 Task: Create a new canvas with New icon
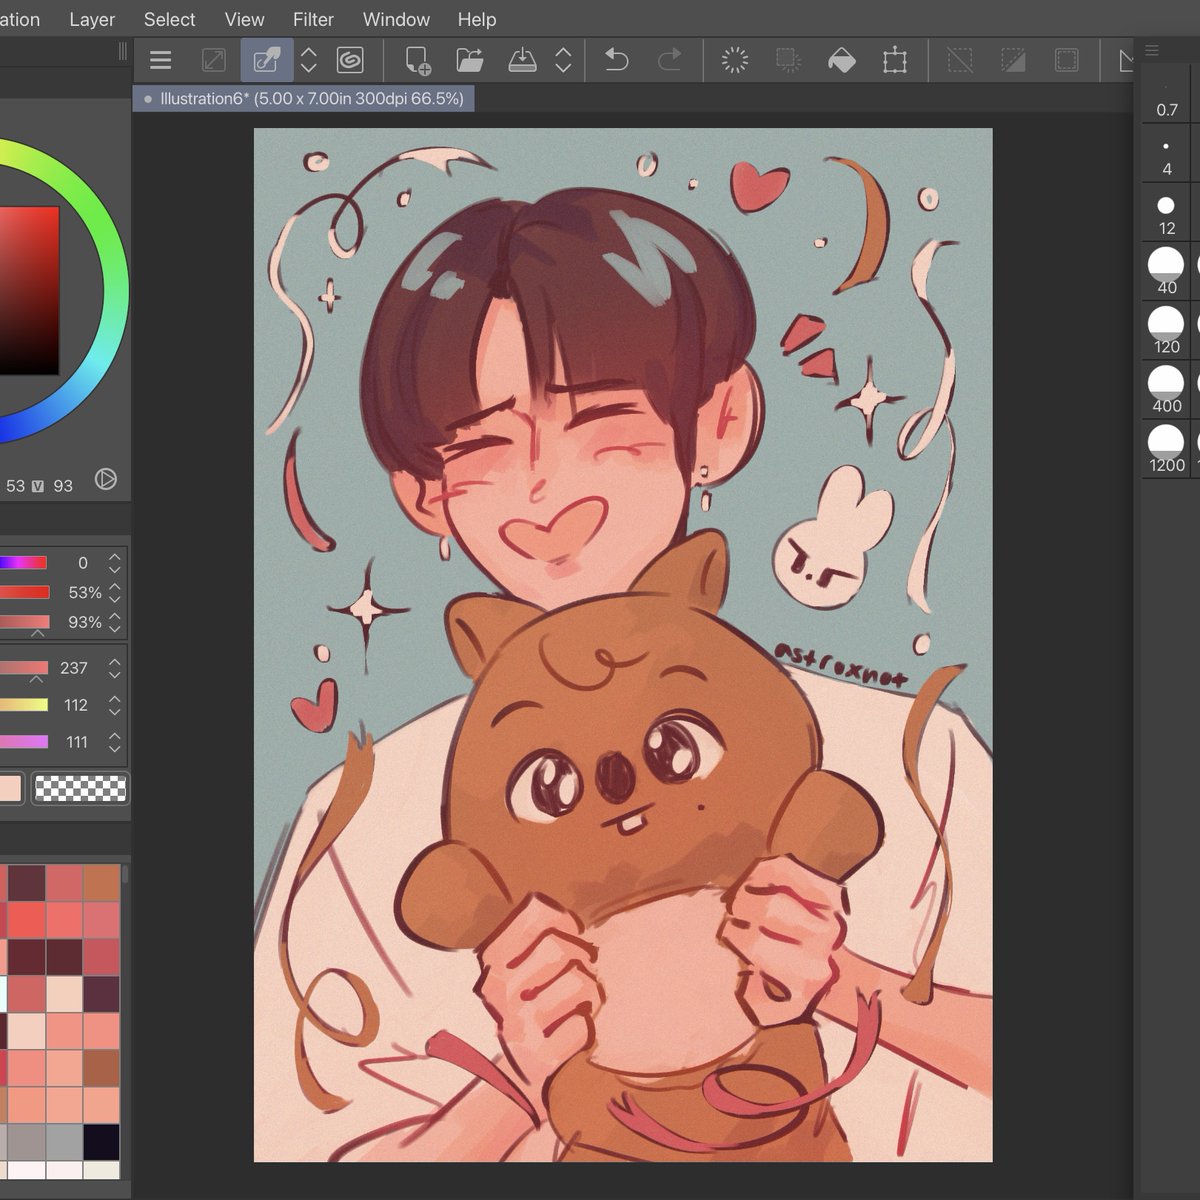(417, 60)
